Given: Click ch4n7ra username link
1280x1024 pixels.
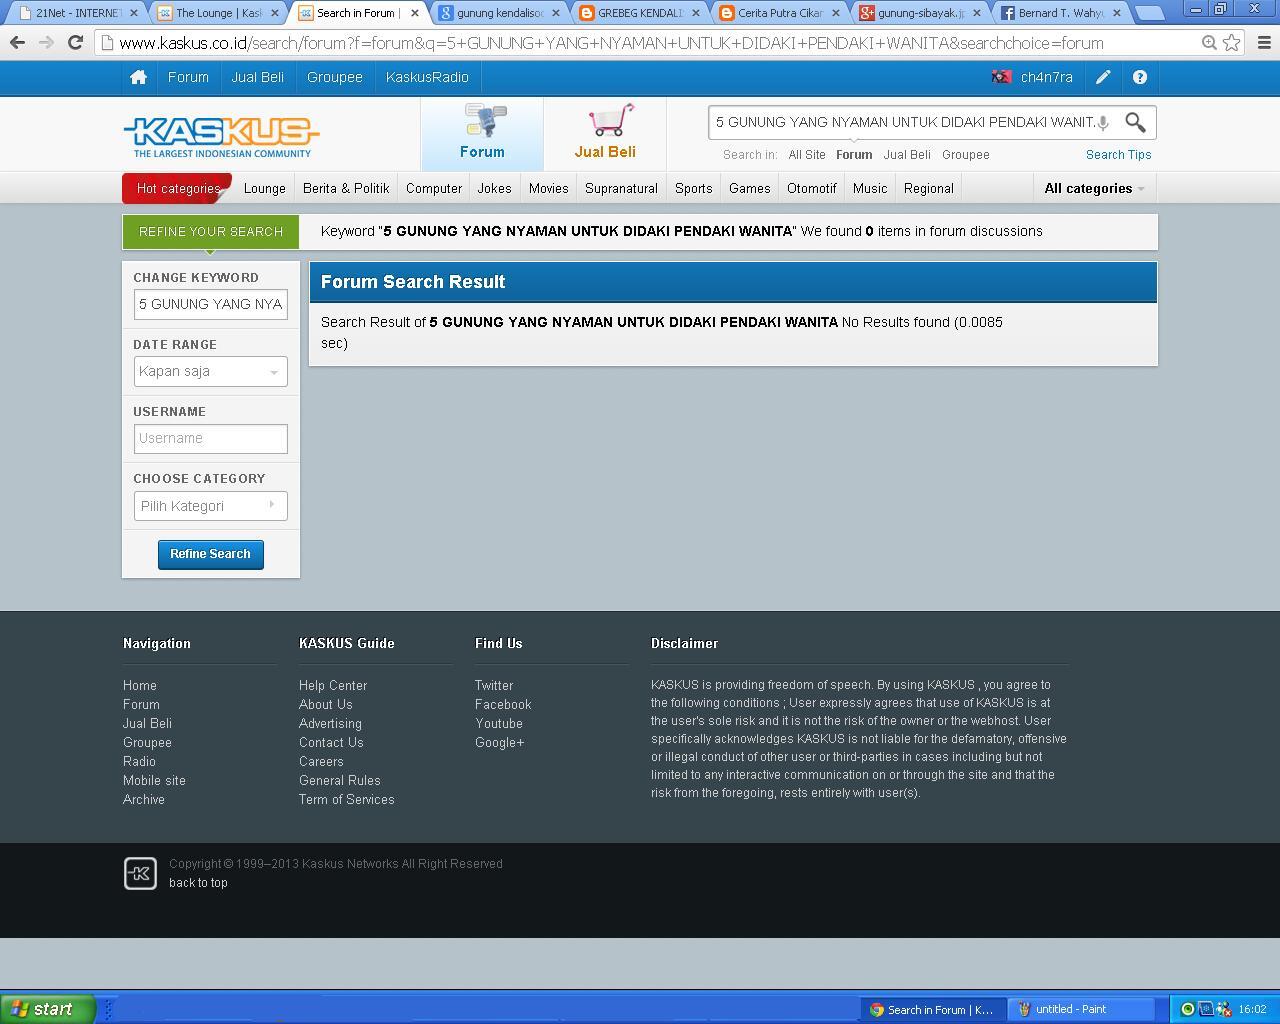Looking at the screenshot, I should click(x=1047, y=77).
